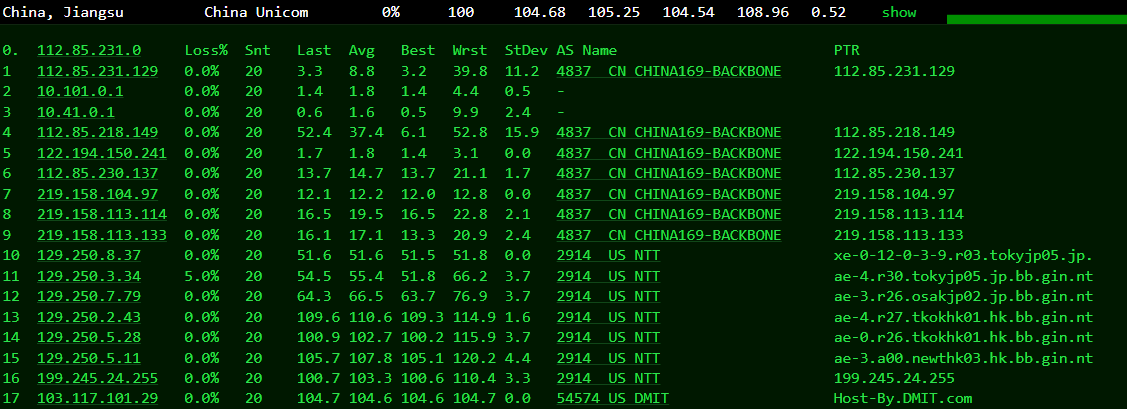Viewport: 1127px width, 409px height.
Task: Open AS 2914 NTT link in hop 11 row
Action: pyautogui.click(x=608, y=276)
